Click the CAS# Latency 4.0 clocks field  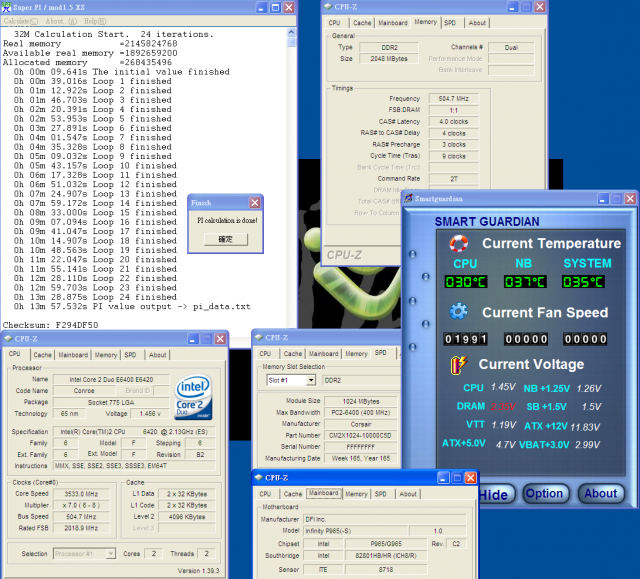(x=453, y=122)
